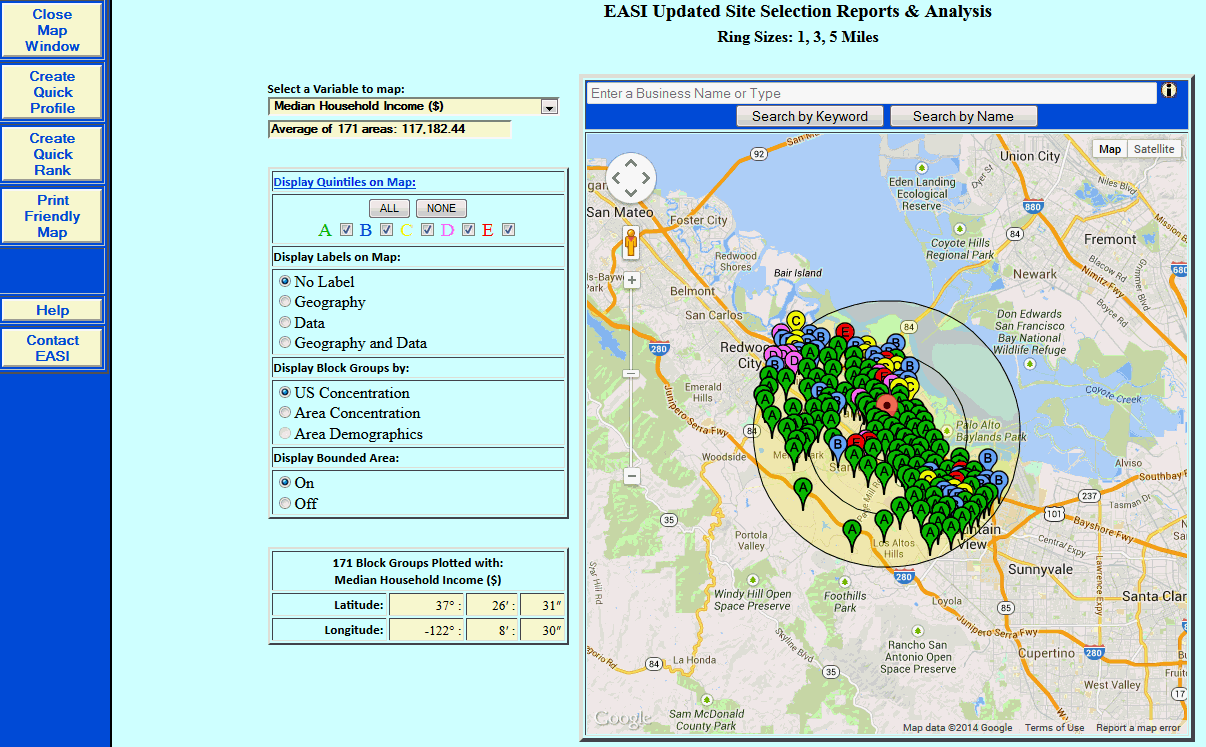Click the longitude degrees field
Screen dimensions: 1206x747
[x=425, y=630]
